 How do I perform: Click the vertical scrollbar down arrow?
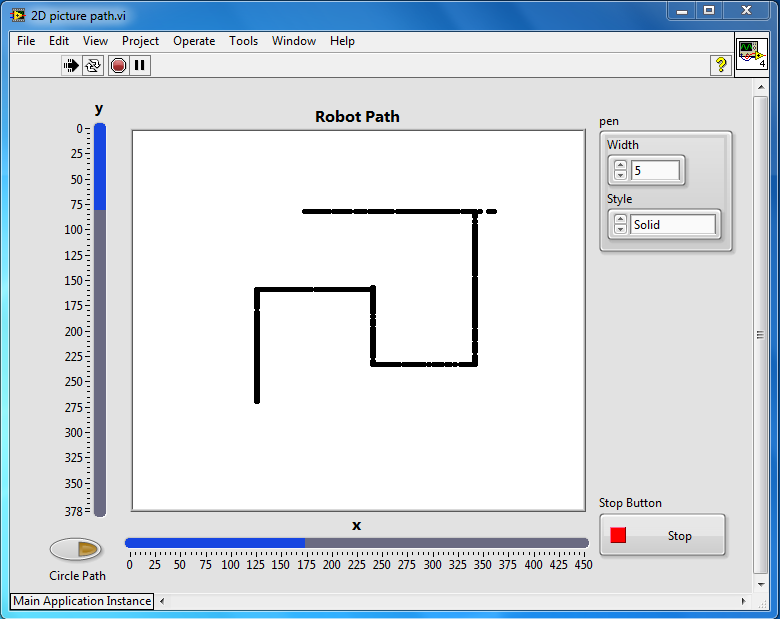pyautogui.click(x=761, y=584)
